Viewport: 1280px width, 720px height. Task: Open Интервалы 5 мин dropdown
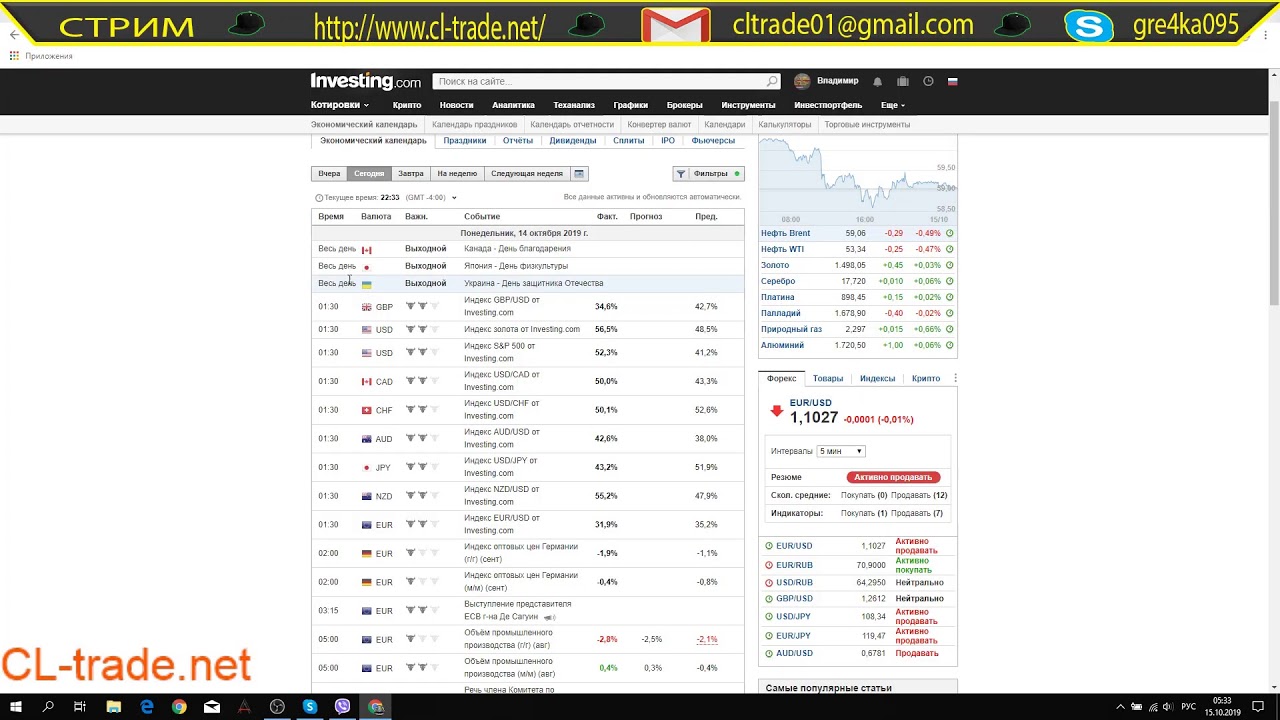(840, 451)
